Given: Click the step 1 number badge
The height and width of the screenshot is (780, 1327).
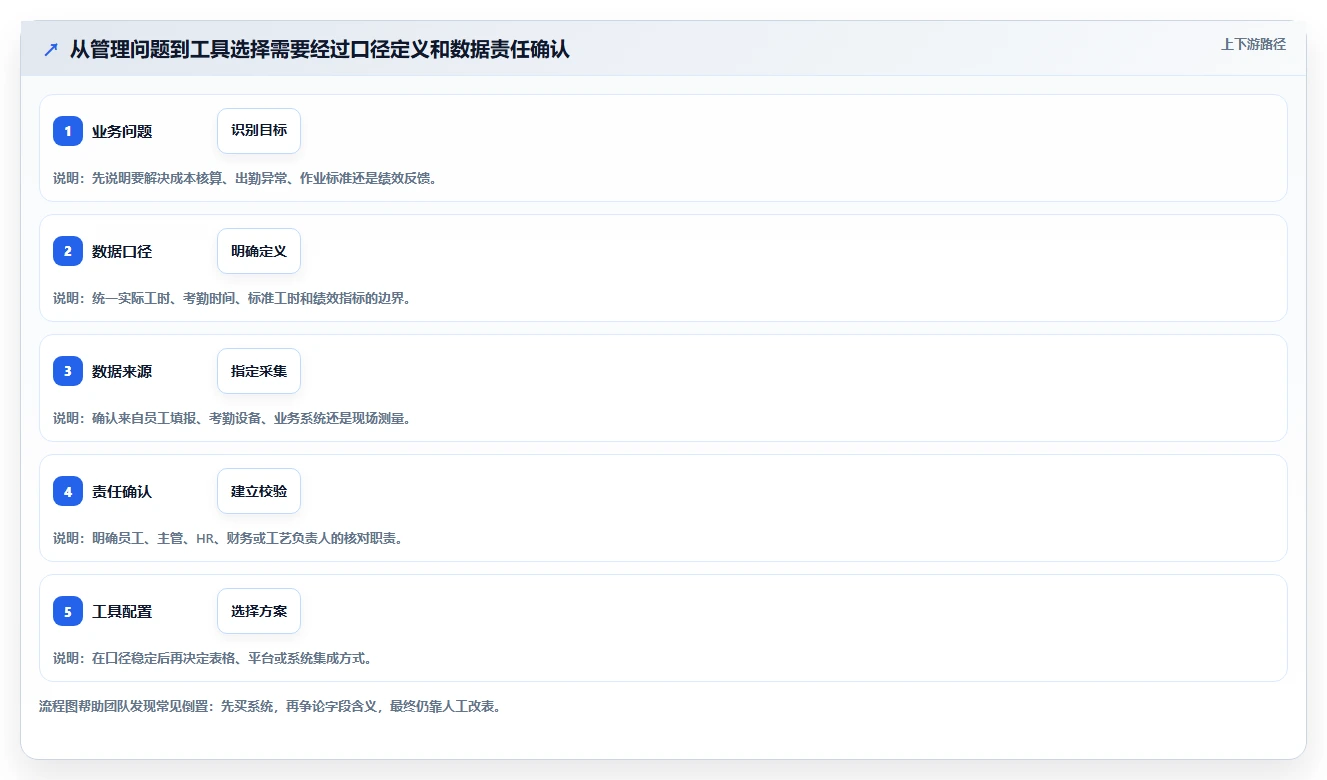Looking at the screenshot, I should pos(68,131).
